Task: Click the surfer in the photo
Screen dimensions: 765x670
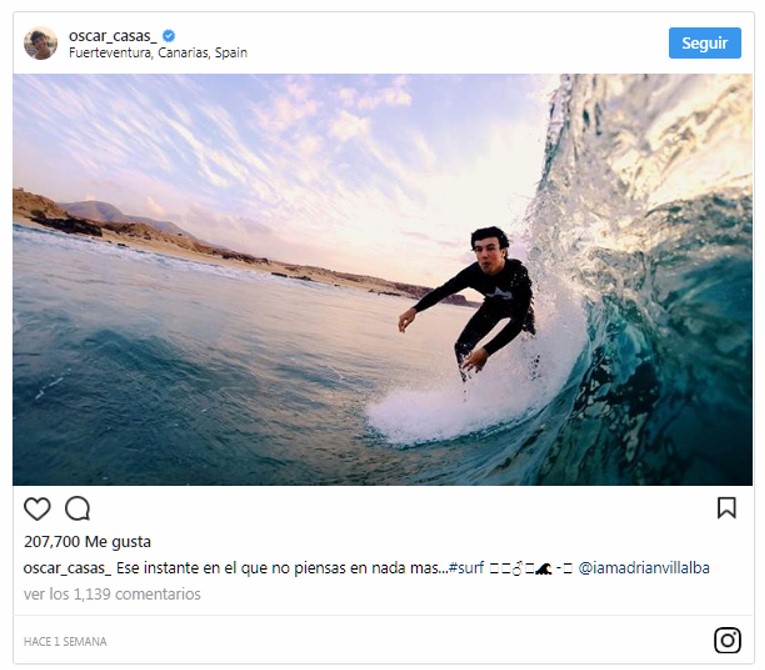Action: point(486,296)
